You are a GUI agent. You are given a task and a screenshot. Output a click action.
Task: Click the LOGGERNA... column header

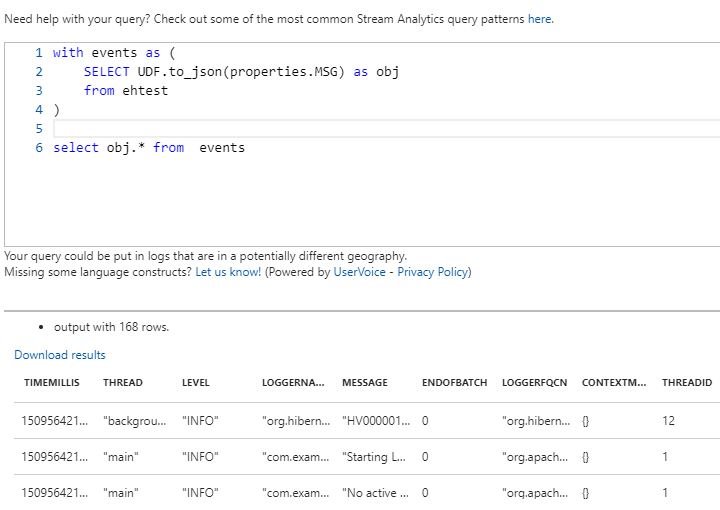[293, 382]
